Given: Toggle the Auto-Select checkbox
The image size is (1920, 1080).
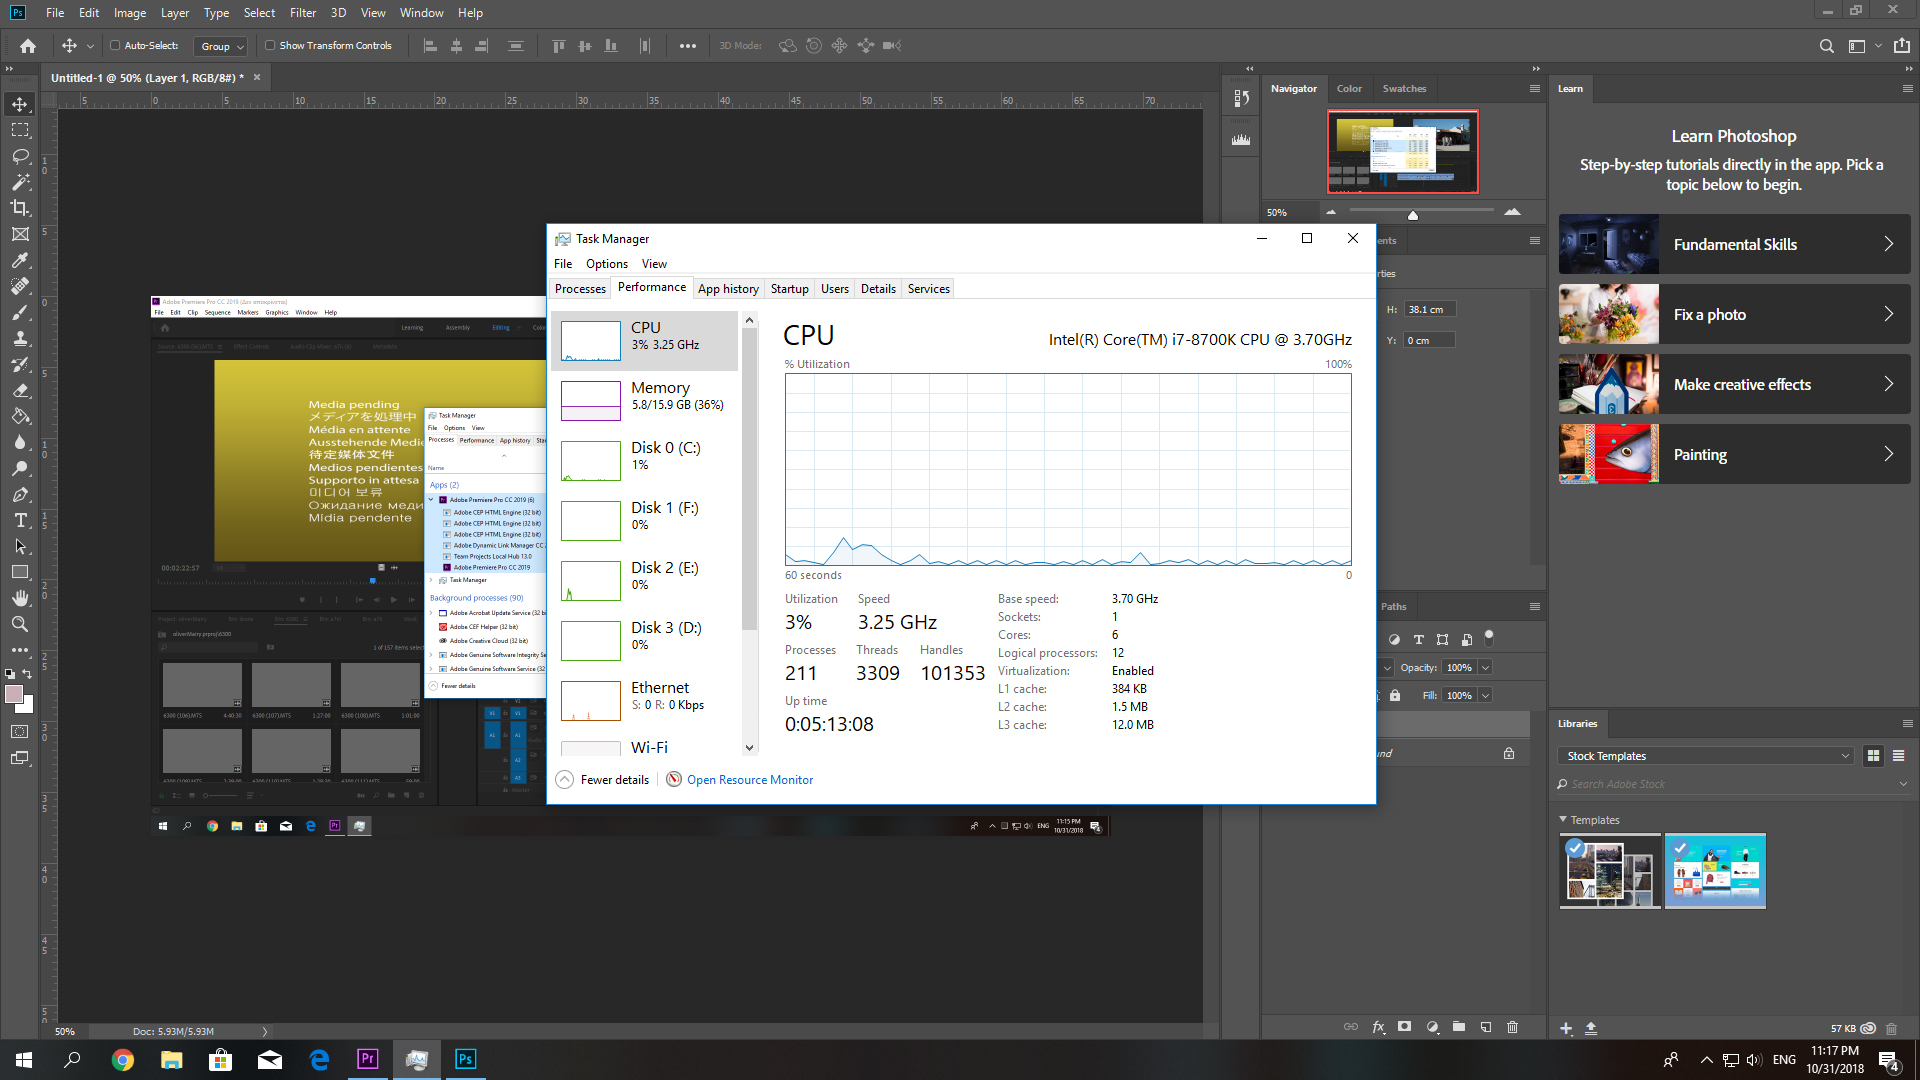Looking at the screenshot, I should click(x=115, y=45).
